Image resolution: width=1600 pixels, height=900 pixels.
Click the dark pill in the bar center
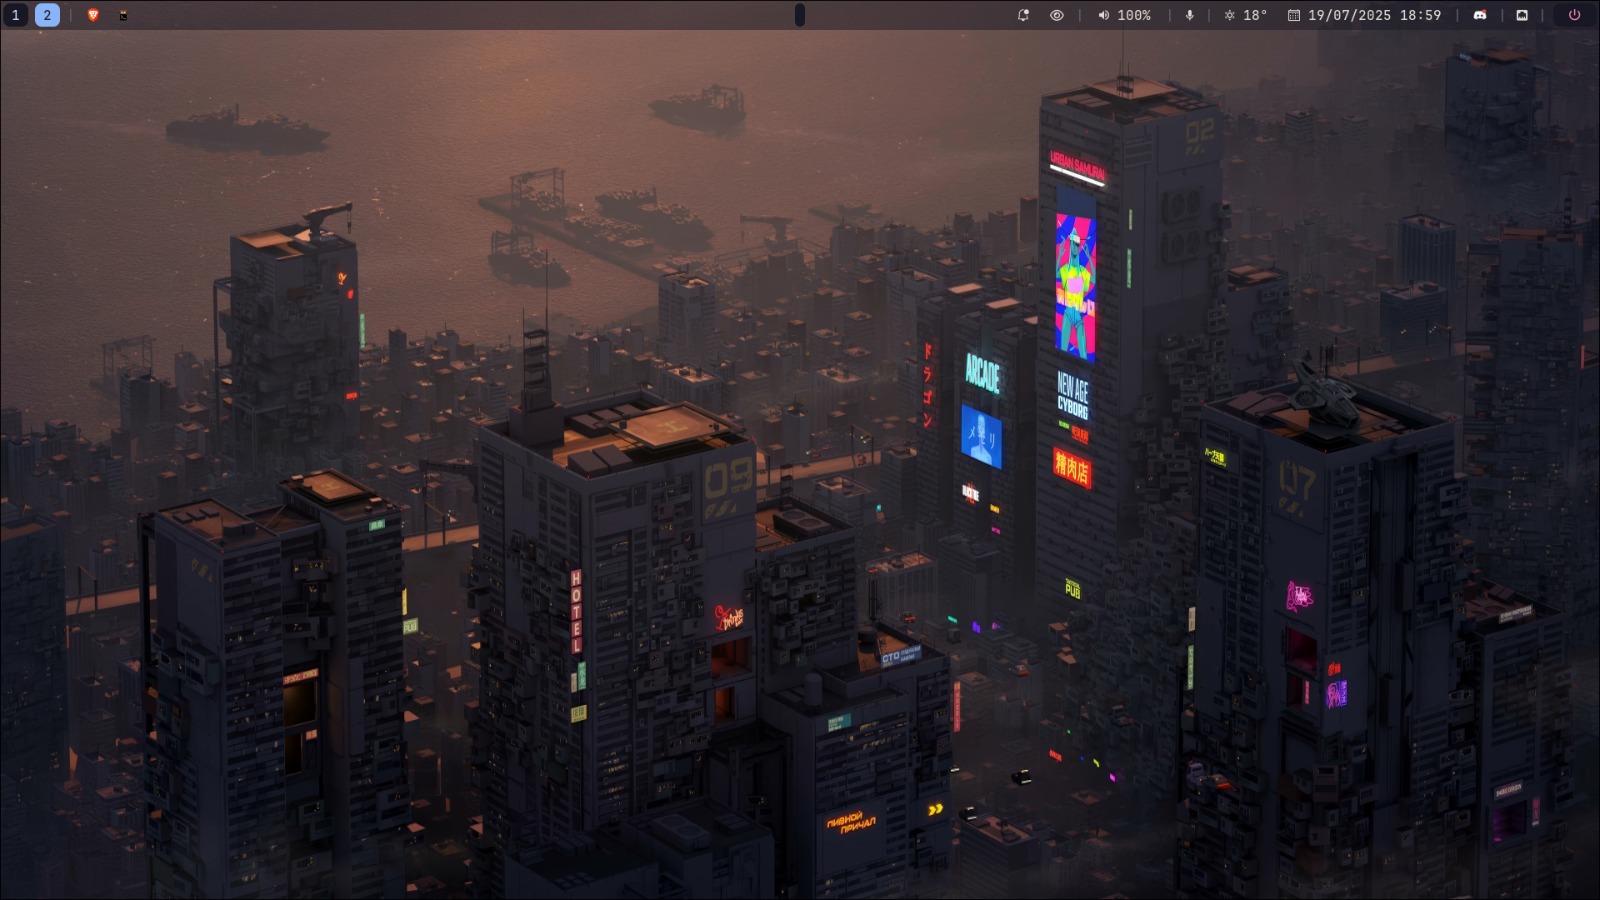[x=799, y=15]
